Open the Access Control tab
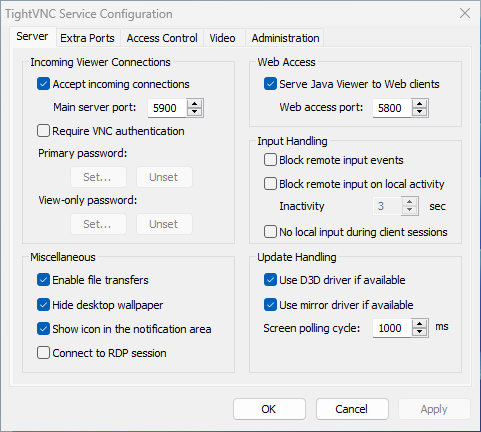The width and height of the screenshot is (481, 432). tap(162, 38)
